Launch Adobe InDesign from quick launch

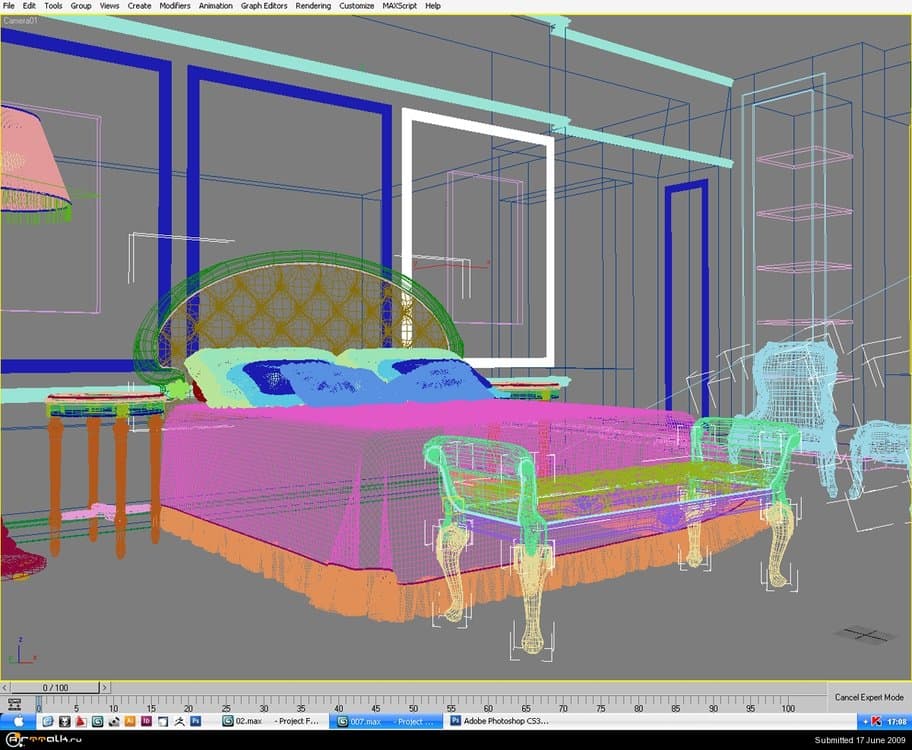click(146, 720)
